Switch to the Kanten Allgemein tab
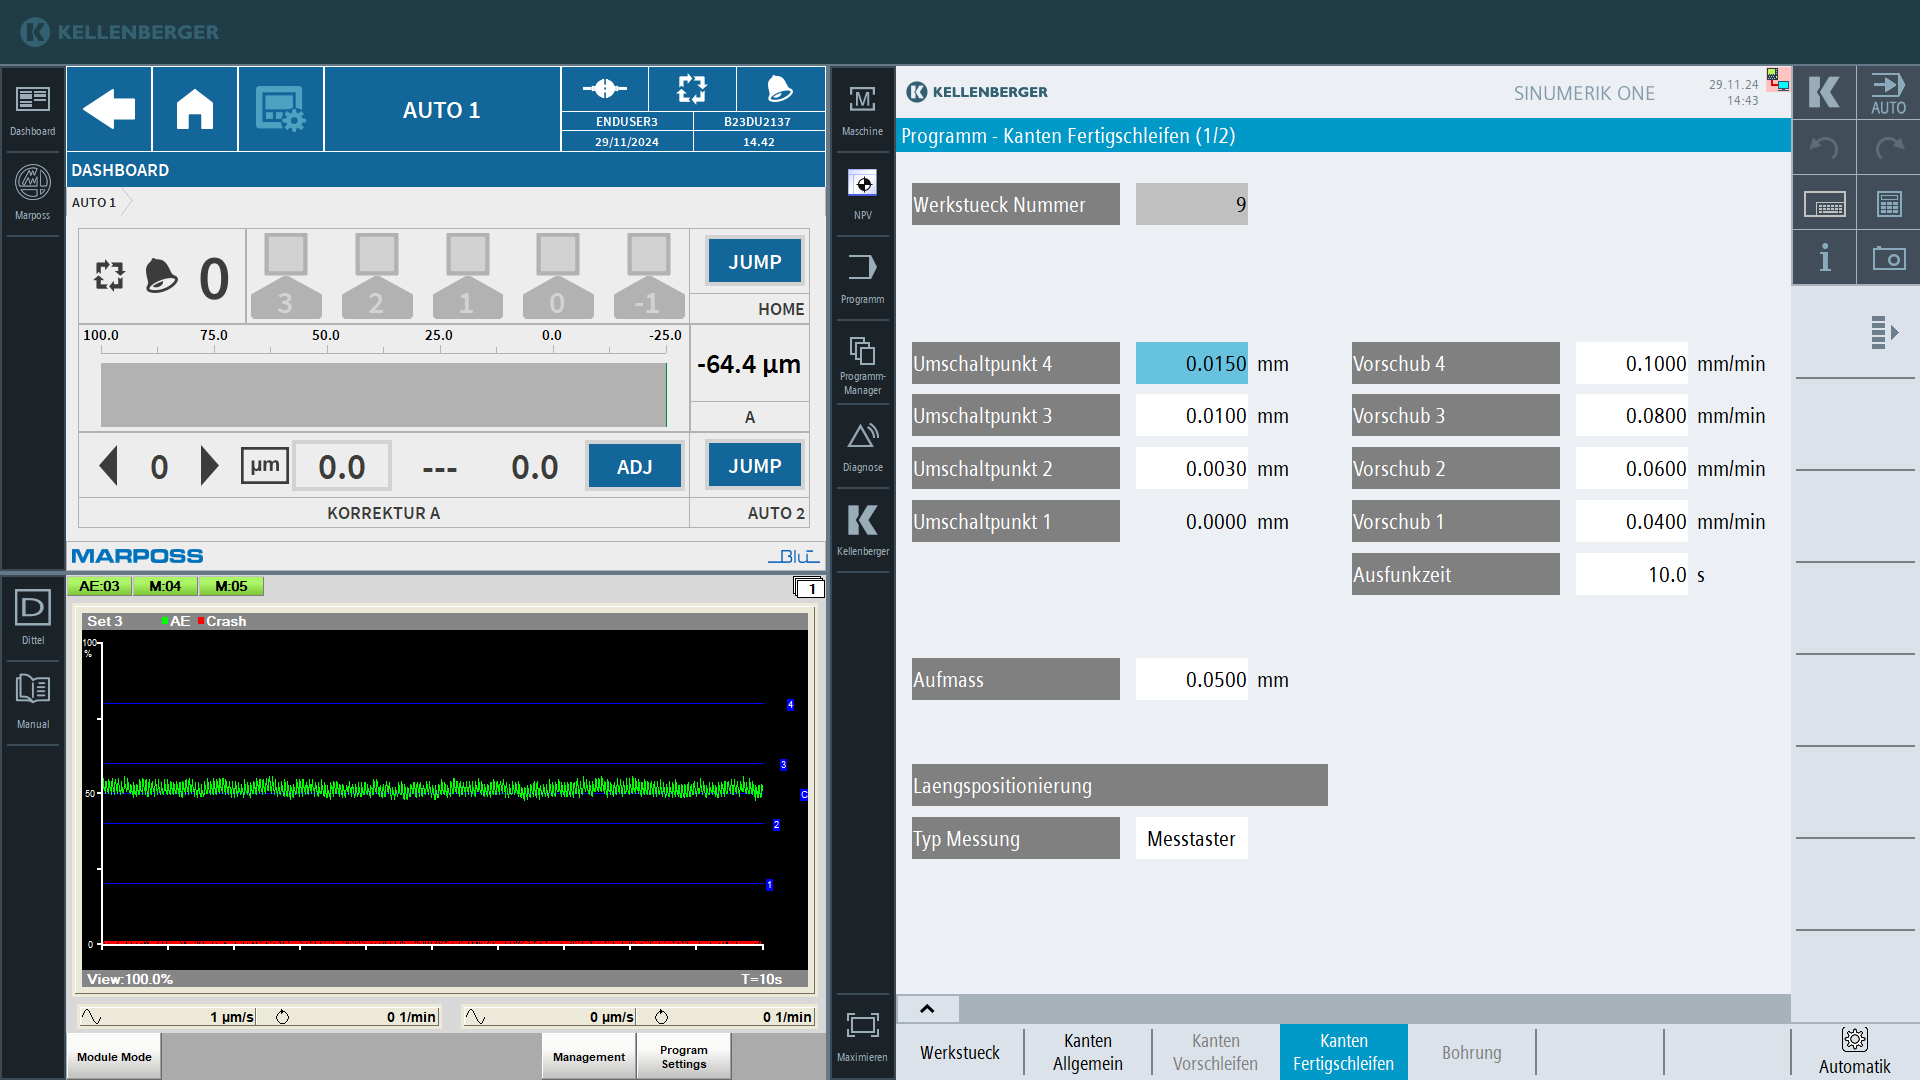Viewport: 1920px width, 1080px height. click(1087, 1052)
